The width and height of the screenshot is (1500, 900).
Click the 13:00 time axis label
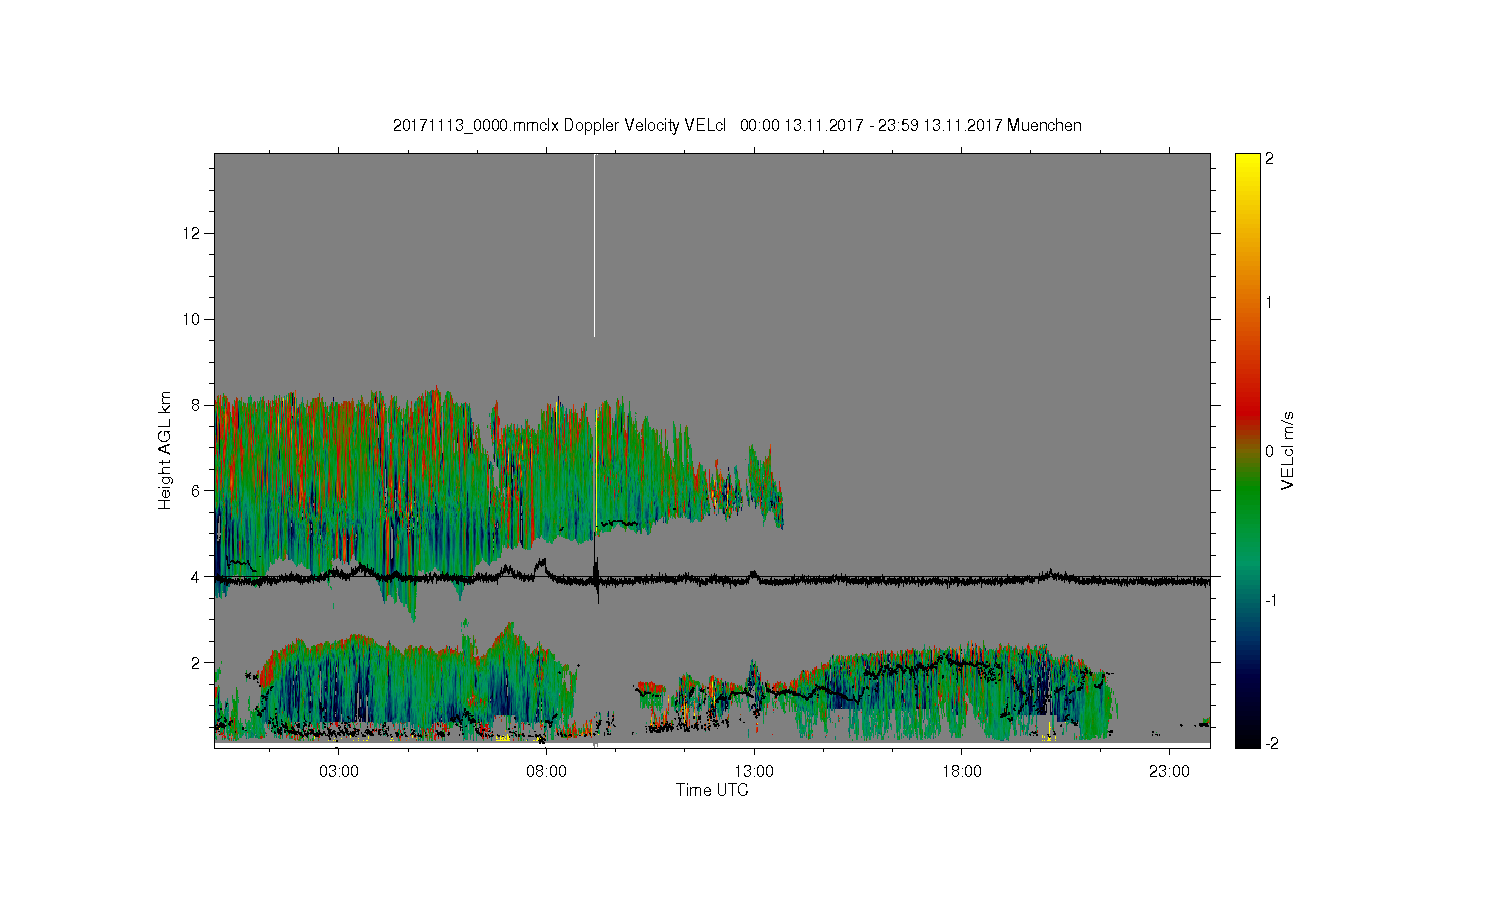coord(754,772)
